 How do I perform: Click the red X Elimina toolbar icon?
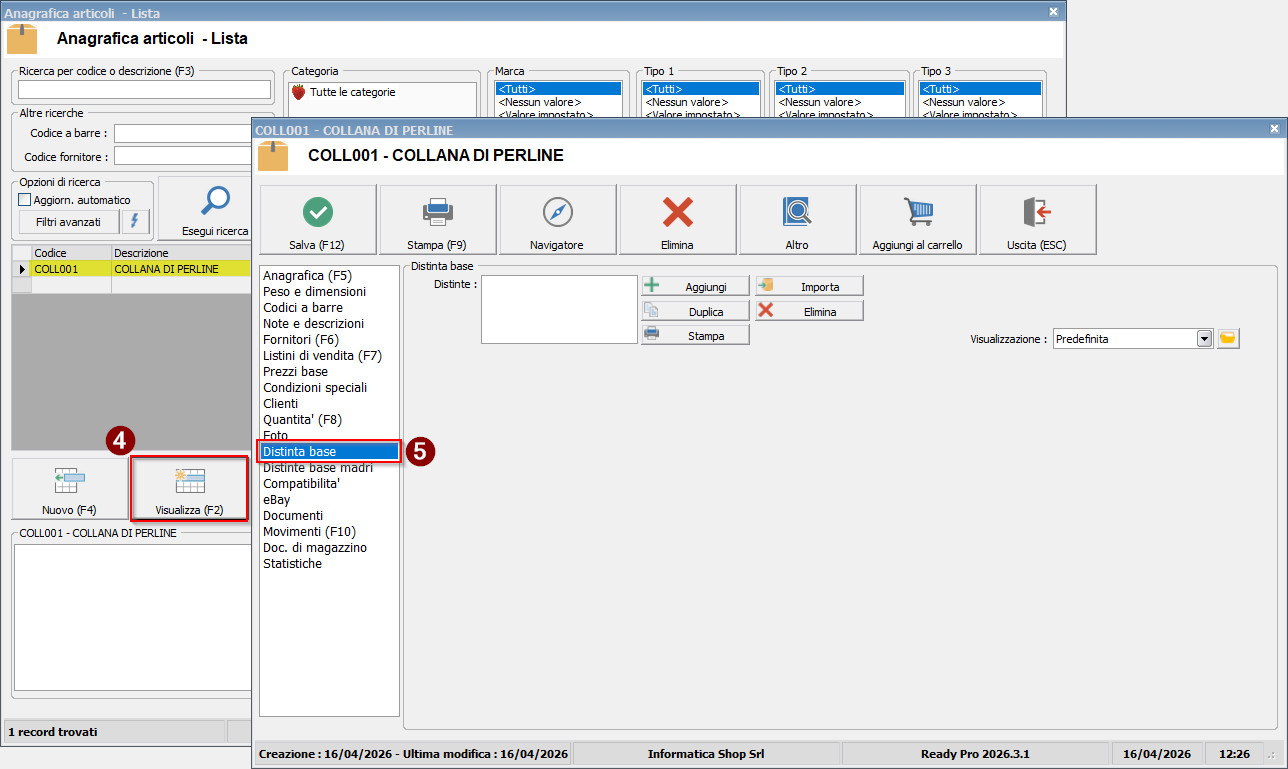[677, 211]
